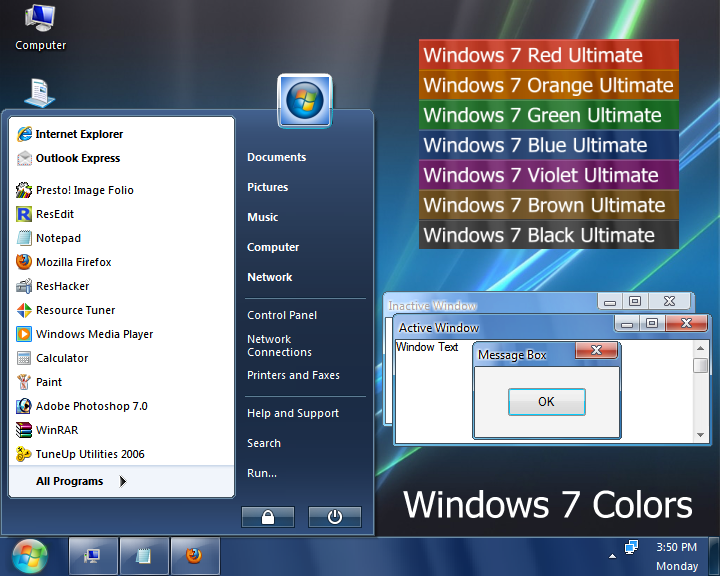Open the computer taskbar quick-launch icon
The width and height of the screenshot is (720, 576).
(x=93, y=556)
